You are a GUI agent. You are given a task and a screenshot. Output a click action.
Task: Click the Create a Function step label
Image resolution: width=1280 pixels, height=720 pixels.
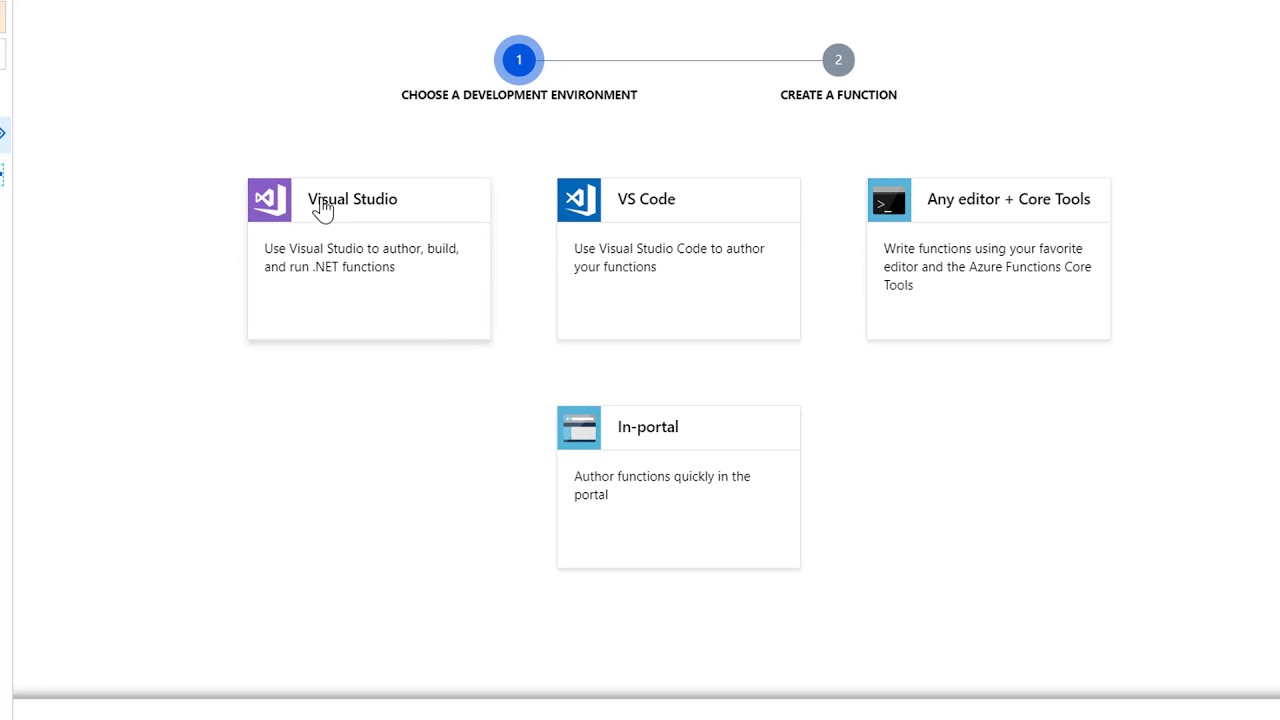(838, 95)
